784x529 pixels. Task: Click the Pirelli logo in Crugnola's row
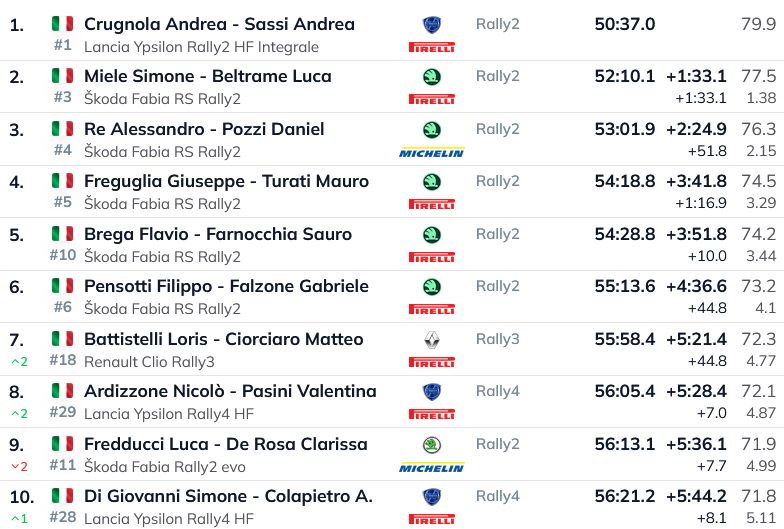[x=431, y=47]
